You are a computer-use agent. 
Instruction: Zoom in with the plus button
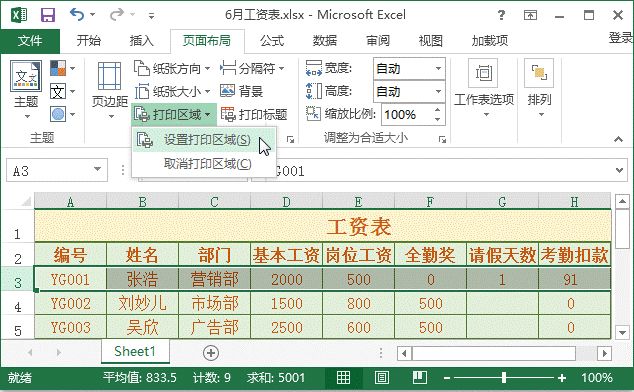tap(562, 378)
